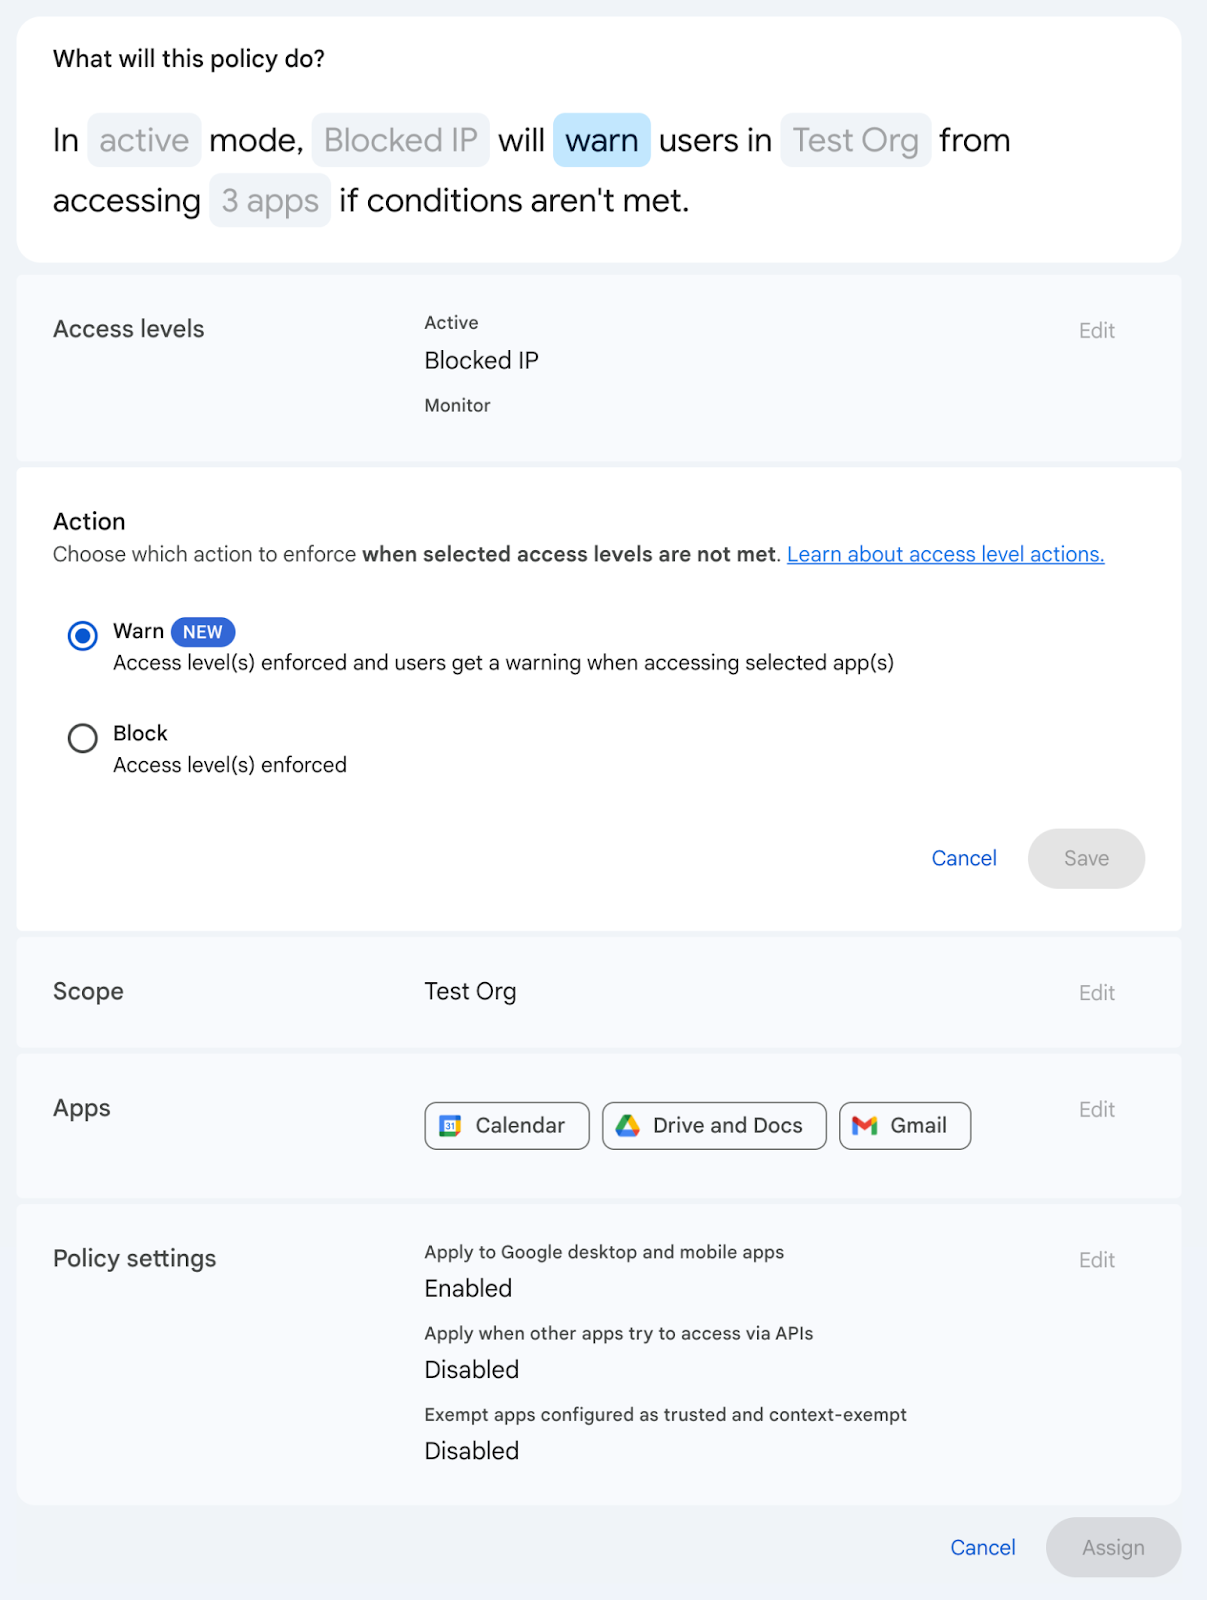Click the 'active' mode chip
Viewport: 1207px width, 1600px height.
point(144,140)
